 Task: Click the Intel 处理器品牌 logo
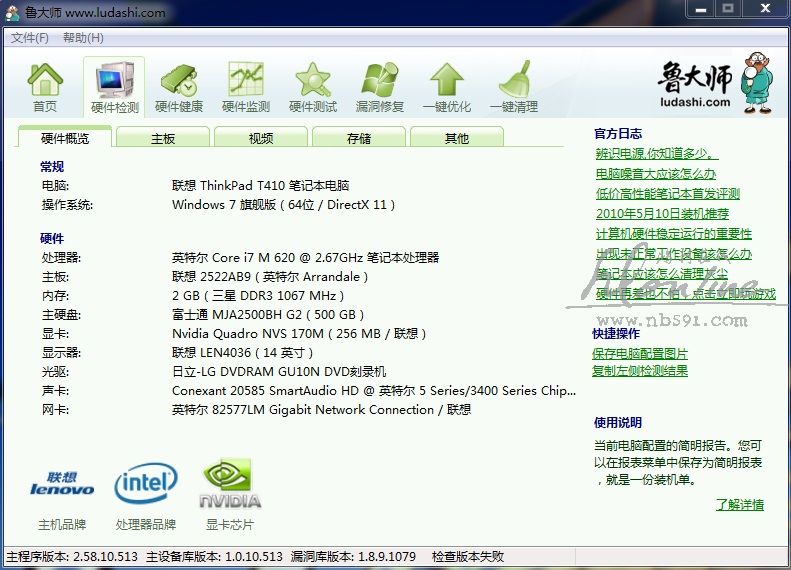pyautogui.click(x=146, y=483)
